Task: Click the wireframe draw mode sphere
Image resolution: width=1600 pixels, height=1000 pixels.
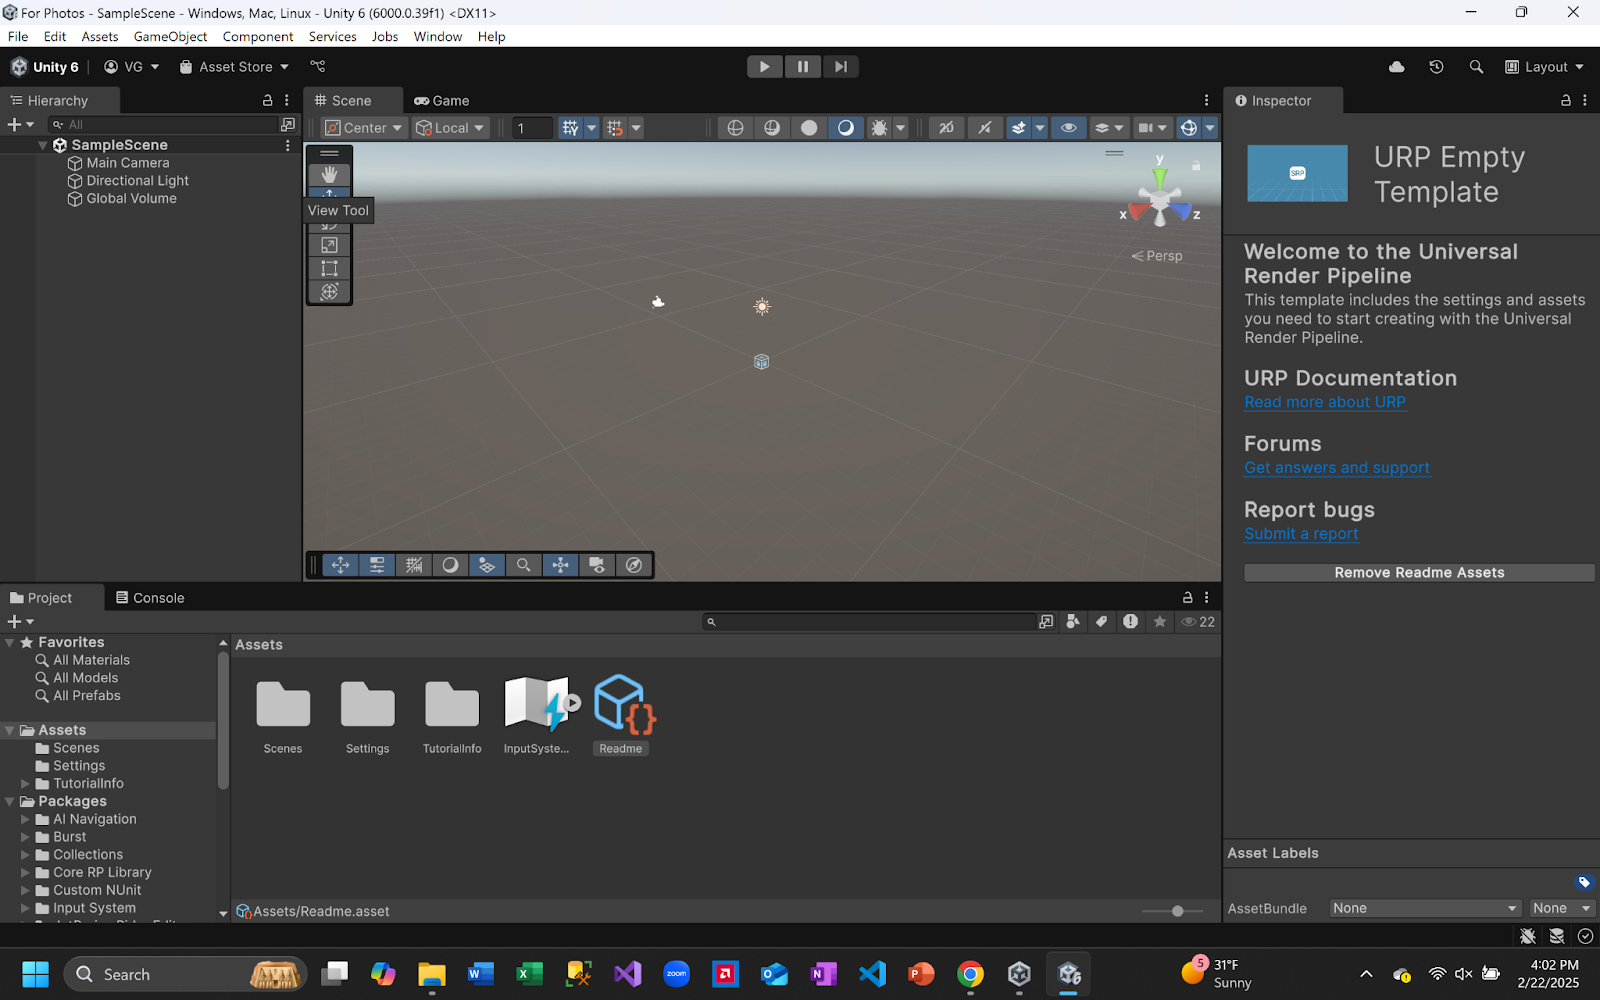Action: pyautogui.click(x=735, y=127)
